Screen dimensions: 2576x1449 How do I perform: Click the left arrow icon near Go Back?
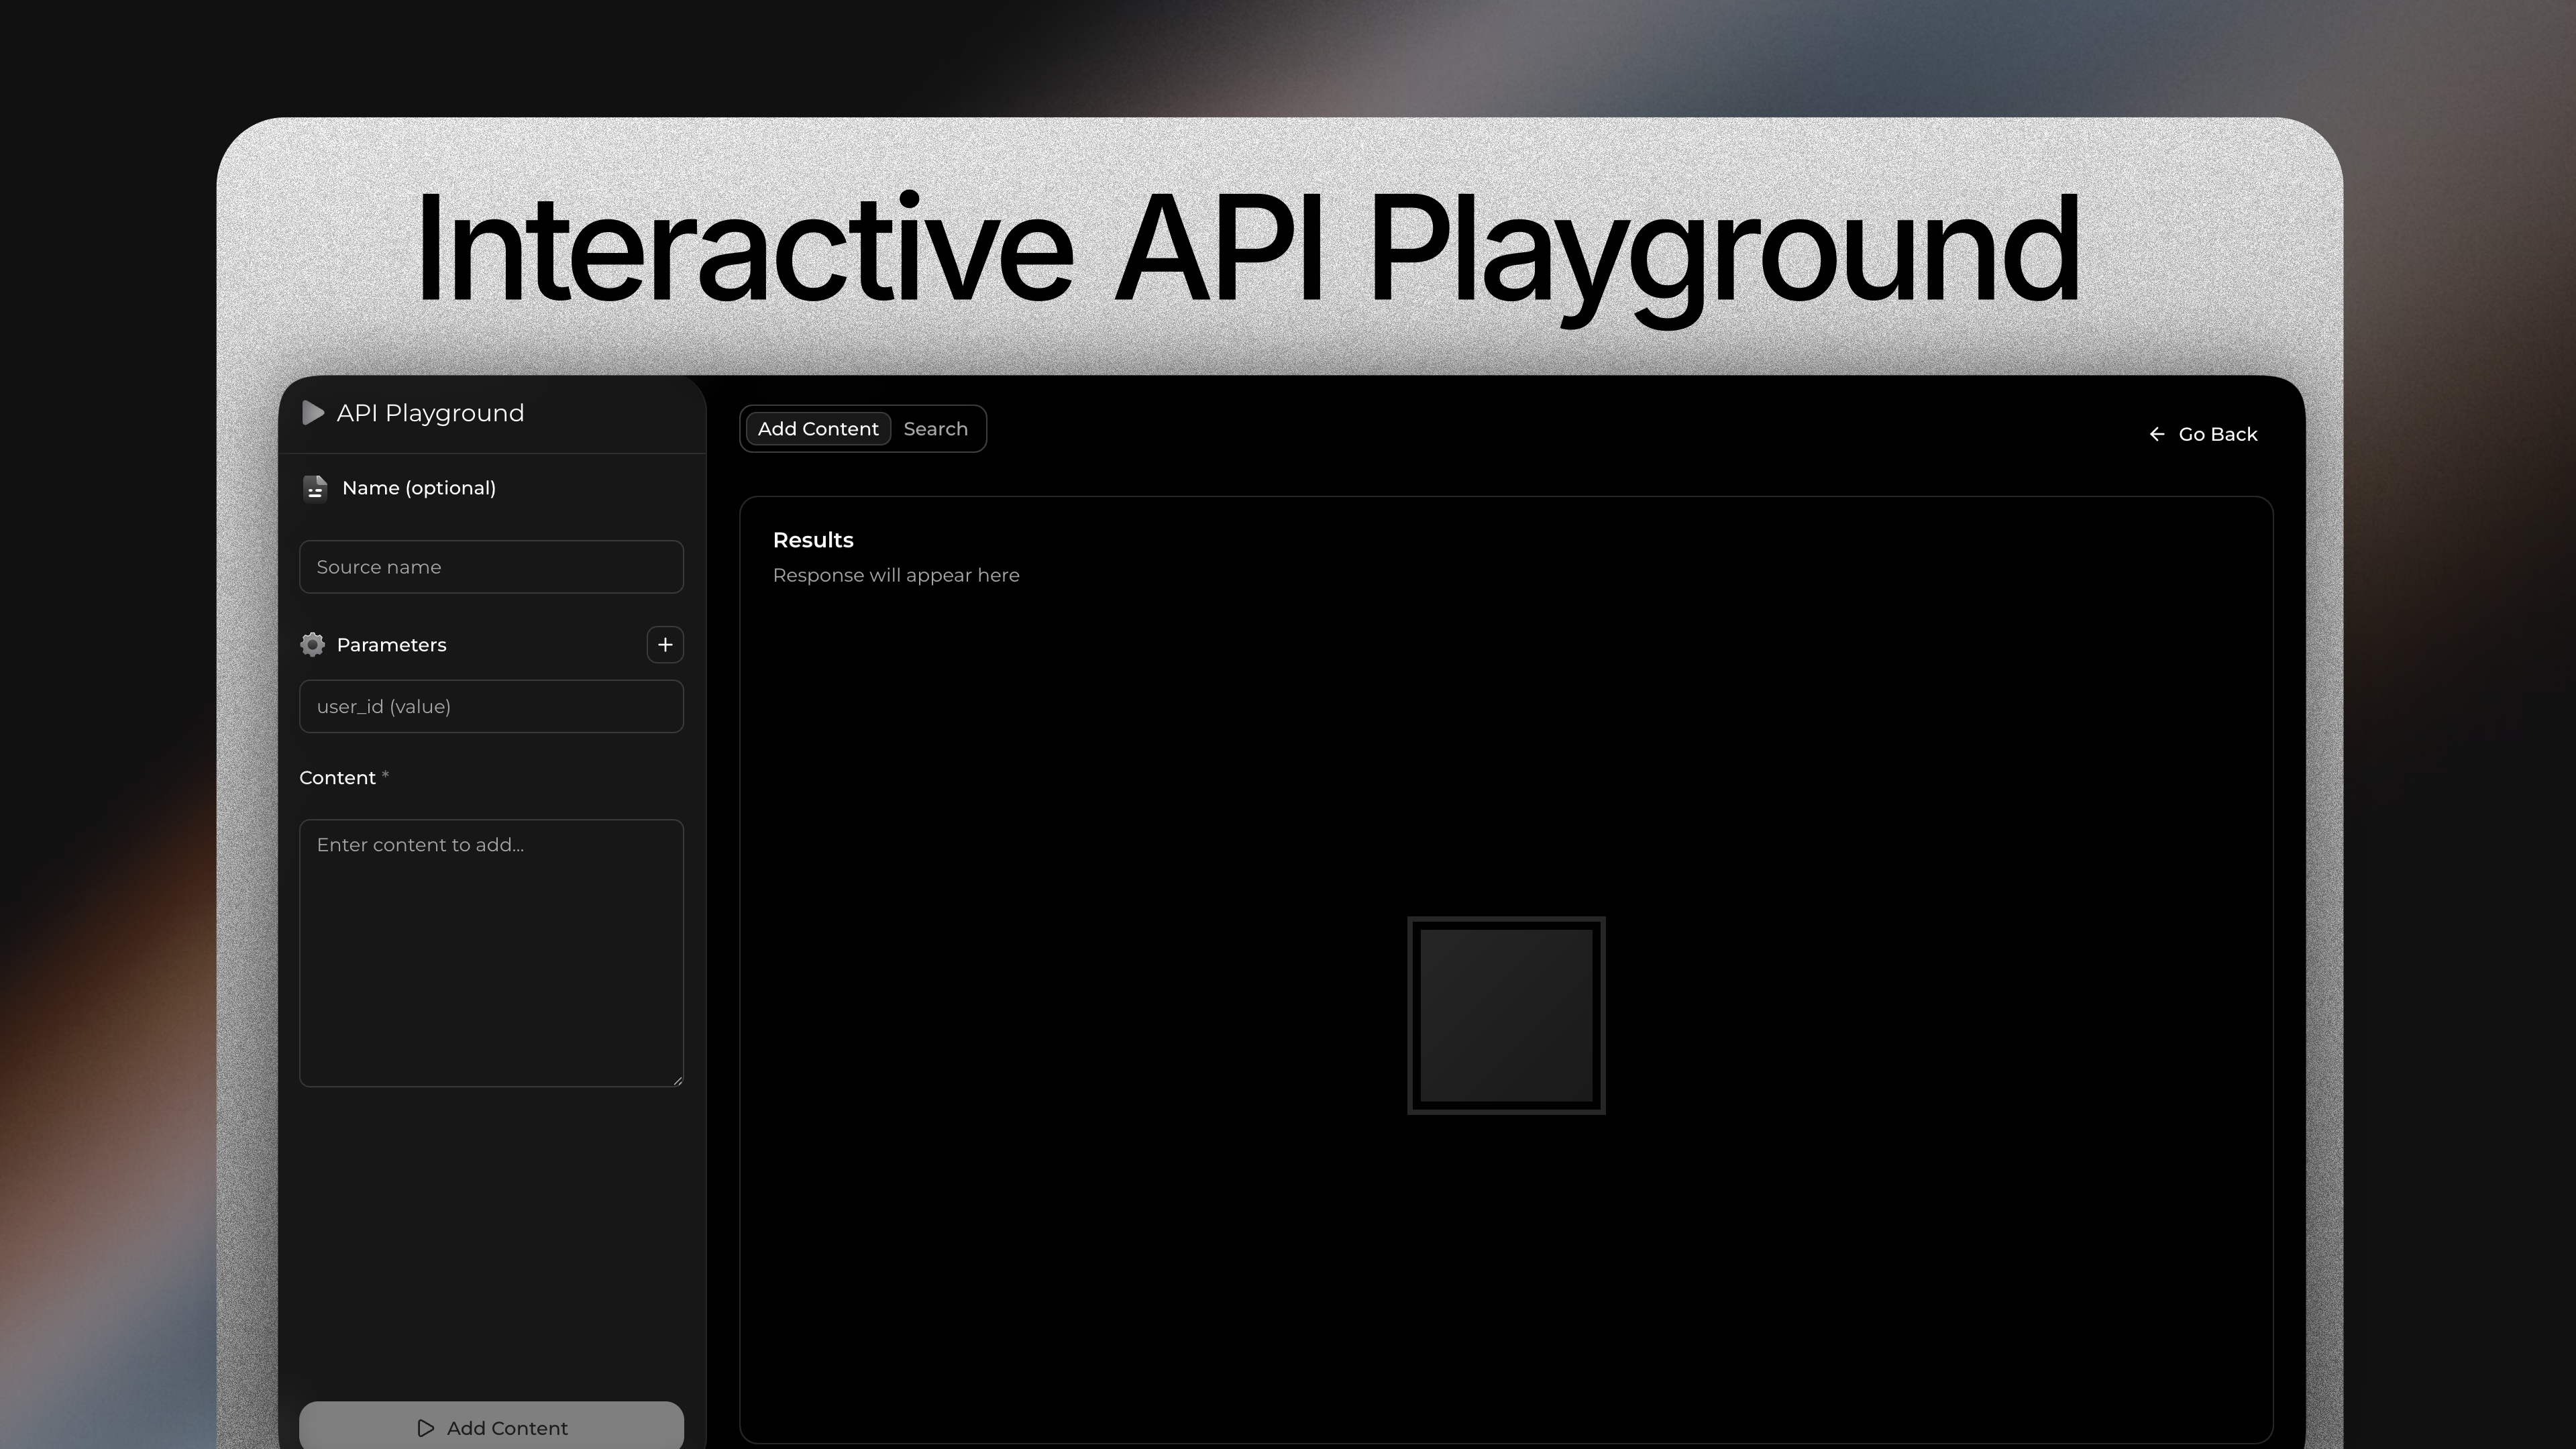[2157, 434]
